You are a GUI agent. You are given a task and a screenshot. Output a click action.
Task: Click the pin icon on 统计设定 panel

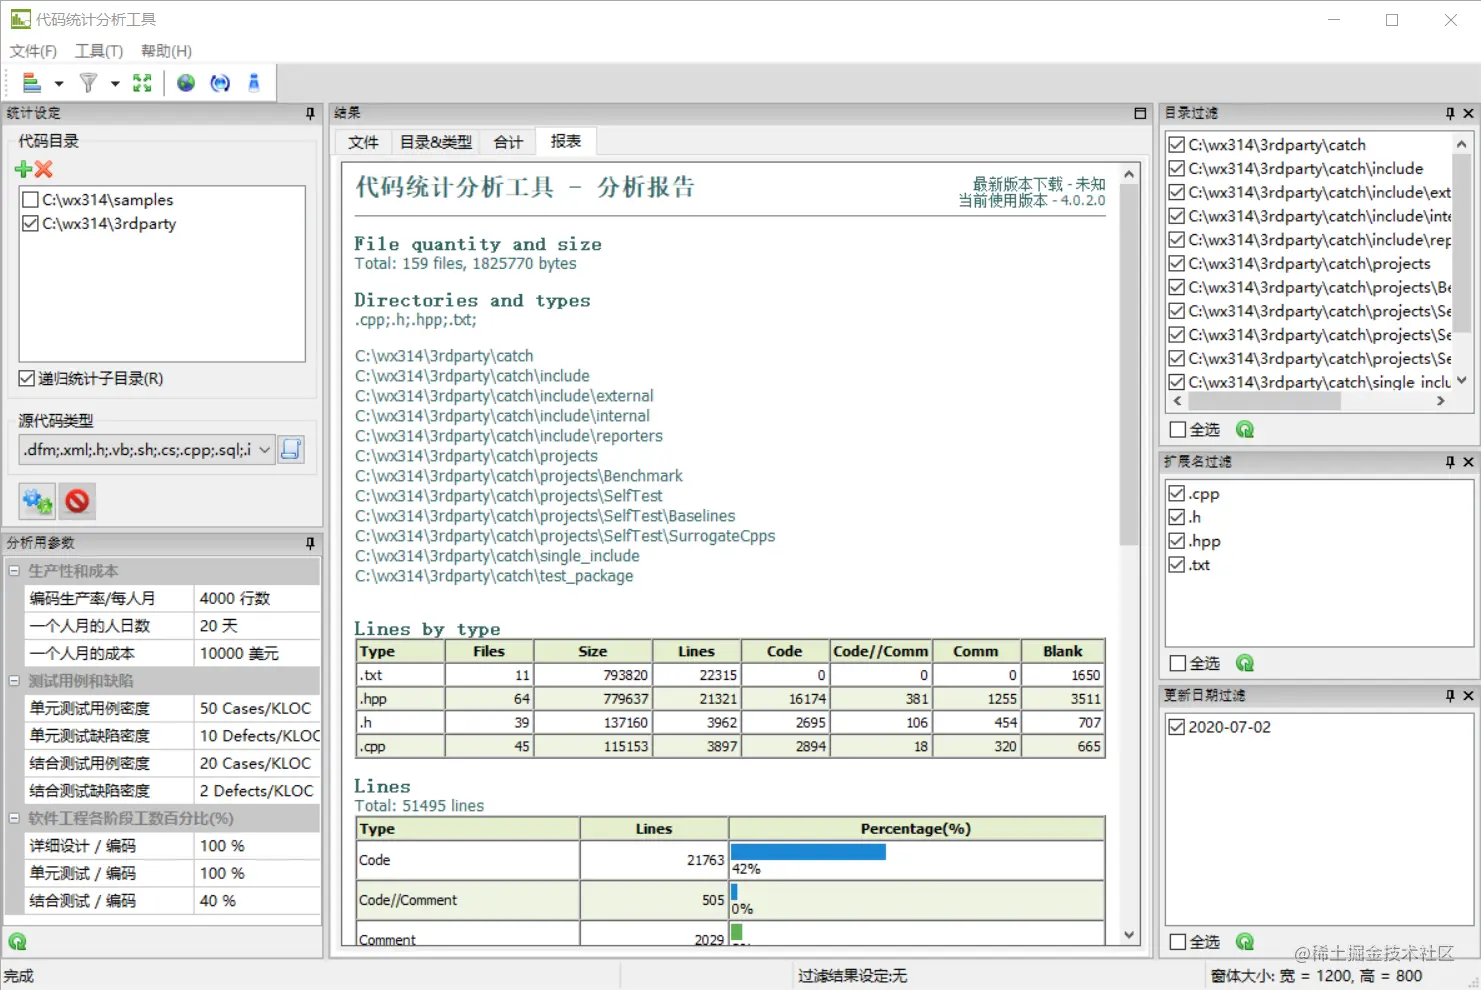[310, 114]
